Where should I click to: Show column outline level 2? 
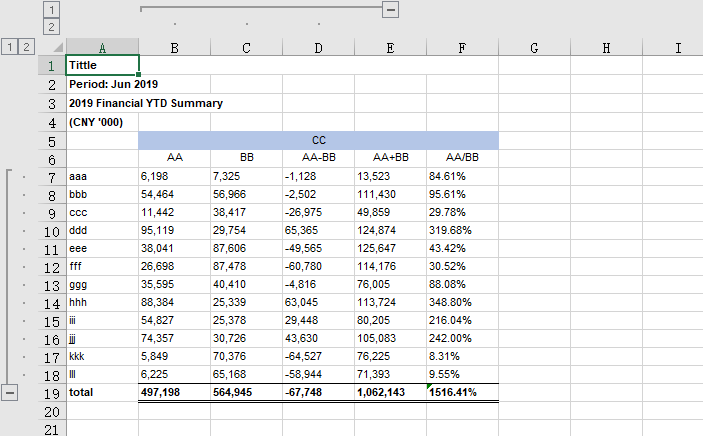pyautogui.click(x=52, y=26)
